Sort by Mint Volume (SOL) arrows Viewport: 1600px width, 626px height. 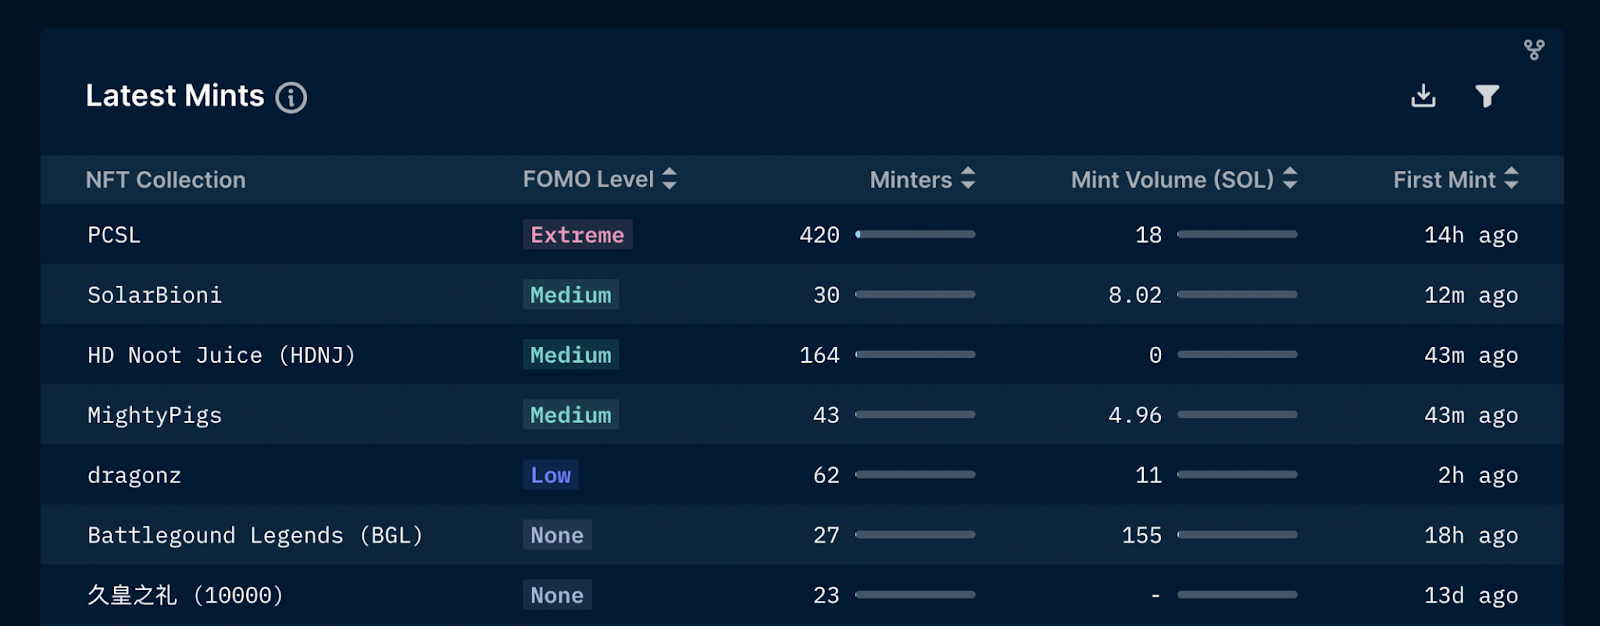(x=1290, y=179)
